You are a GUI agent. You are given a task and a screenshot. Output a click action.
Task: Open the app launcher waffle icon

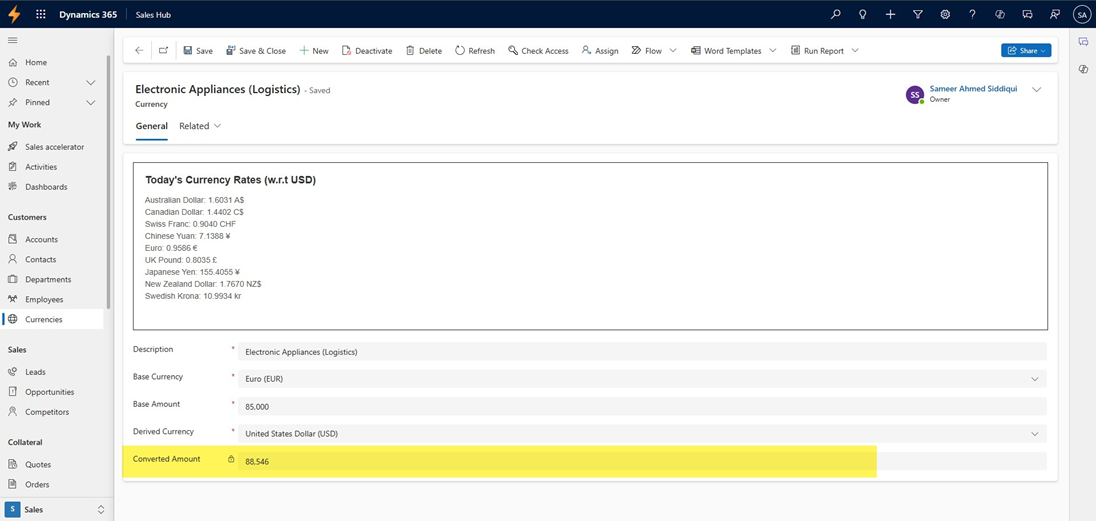pos(41,14)
